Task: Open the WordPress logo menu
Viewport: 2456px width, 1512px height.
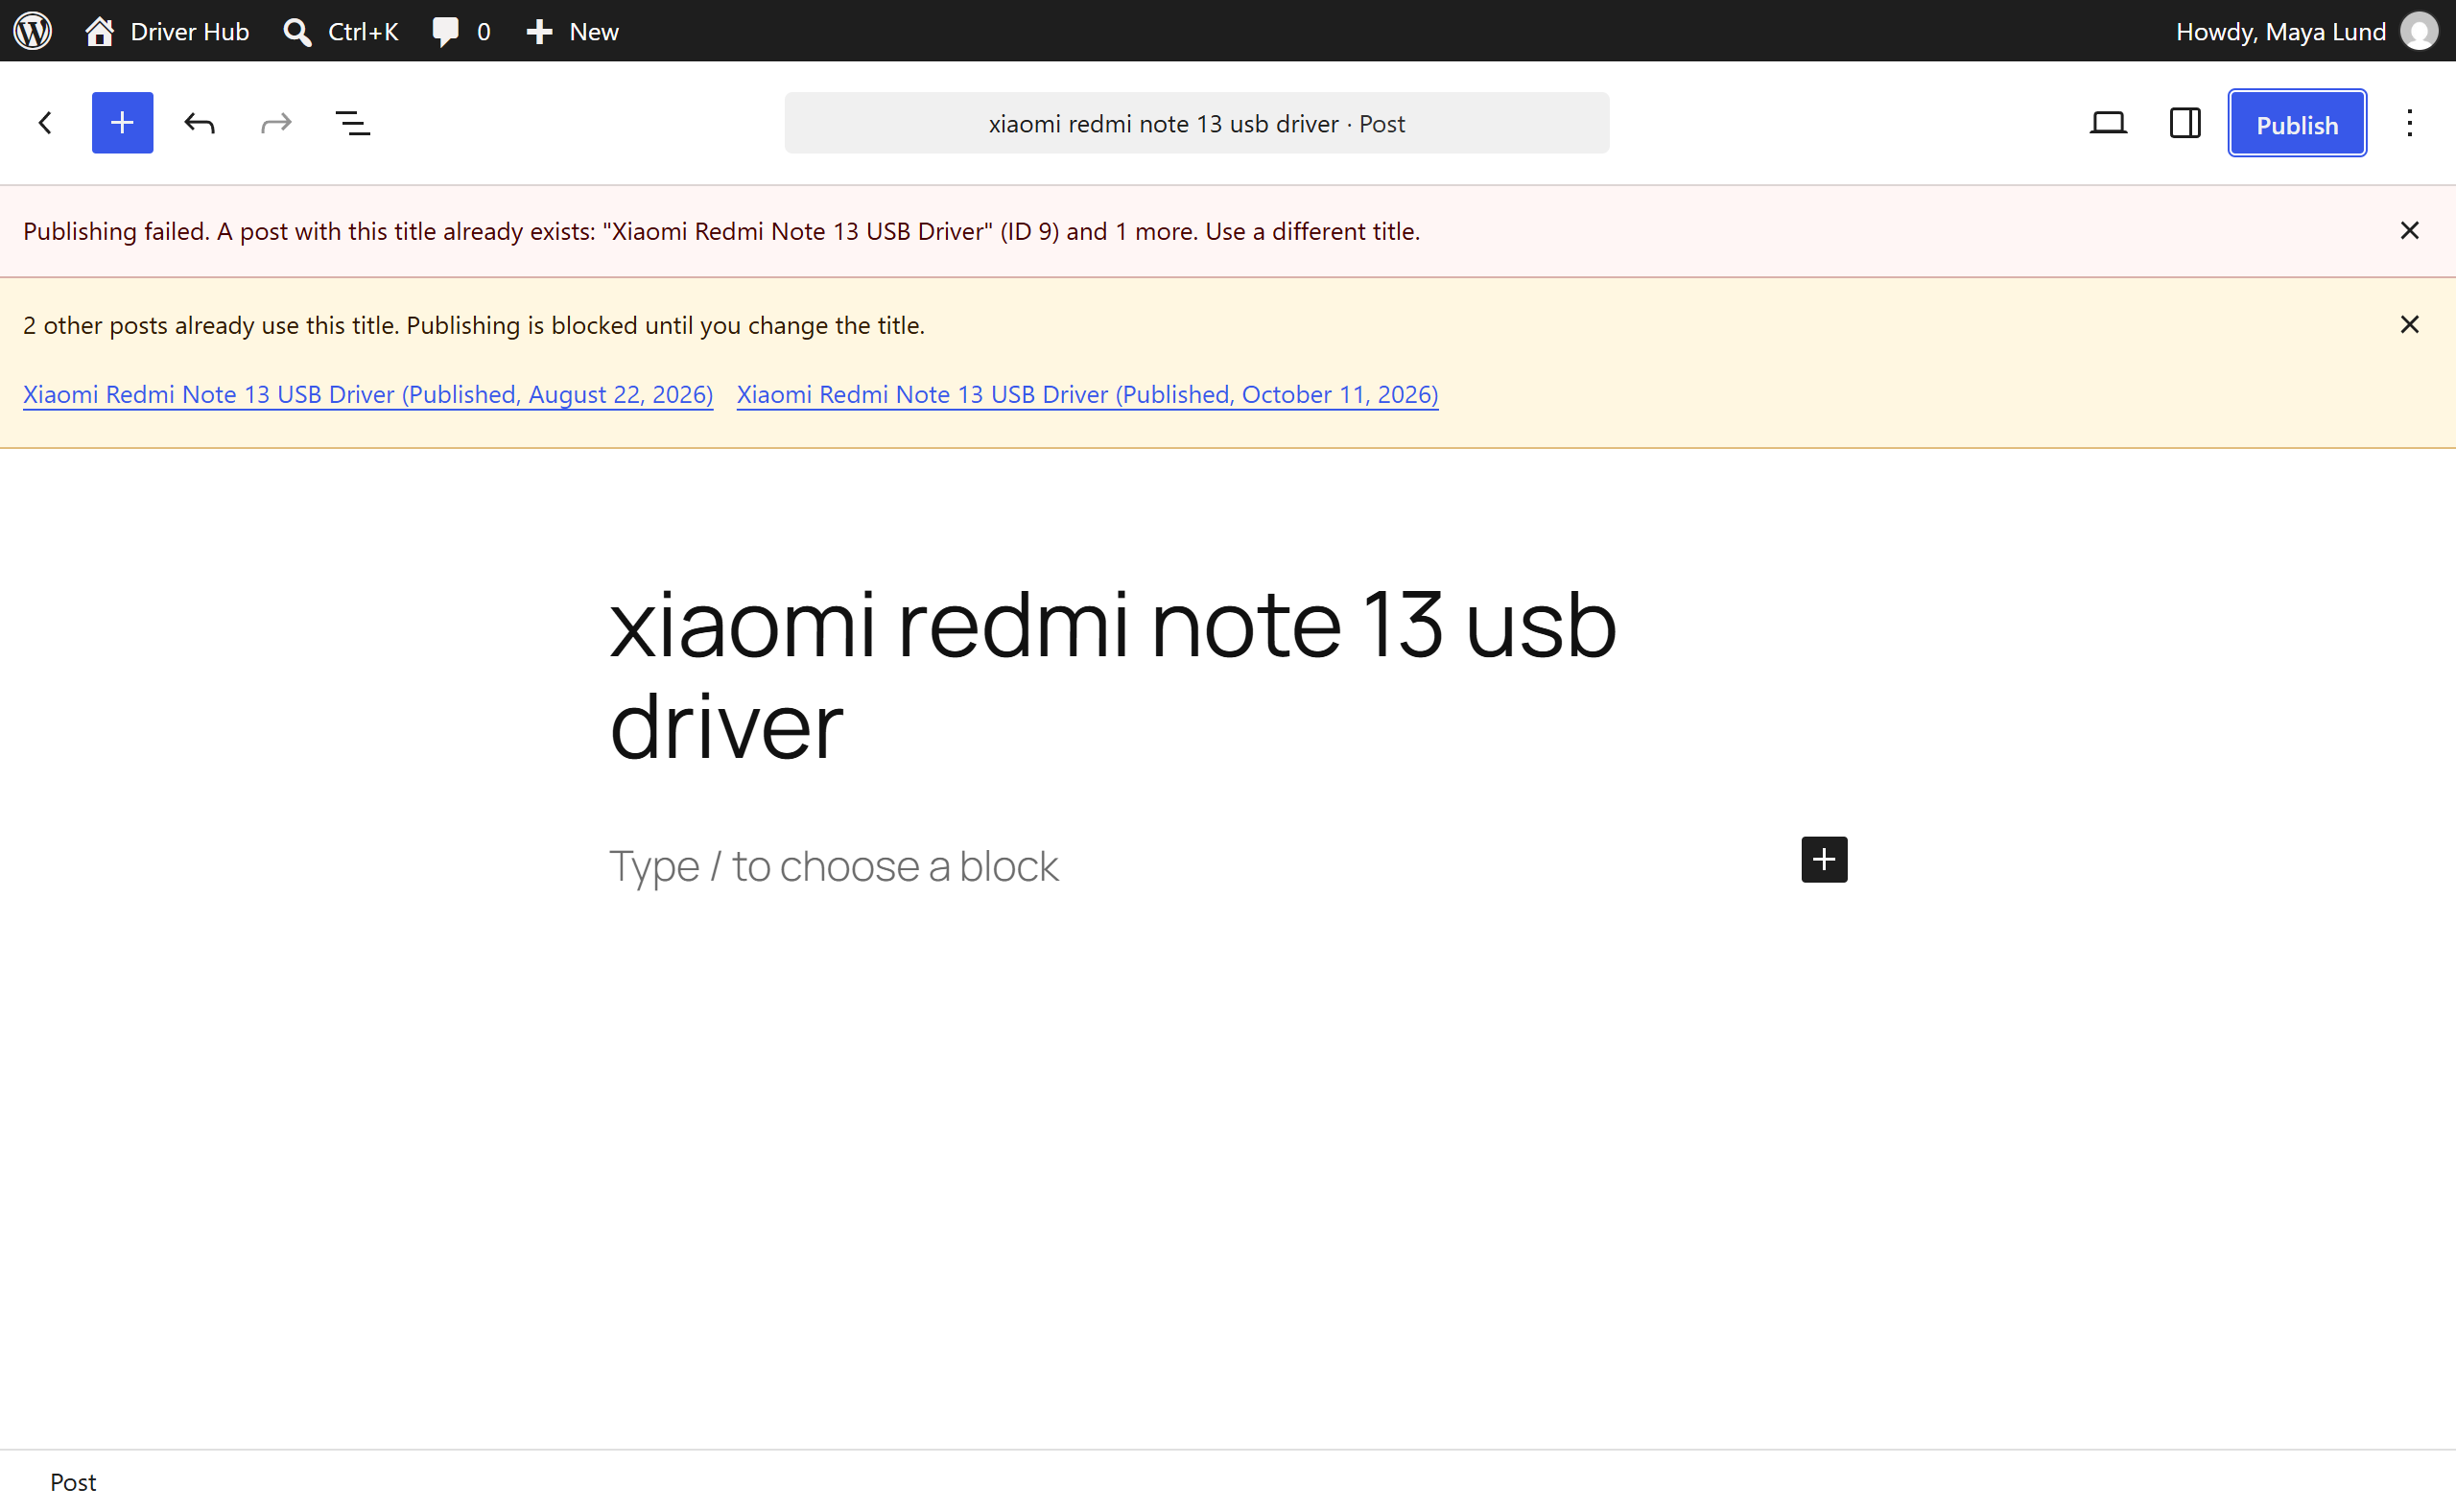Action: tap(33, 31)
